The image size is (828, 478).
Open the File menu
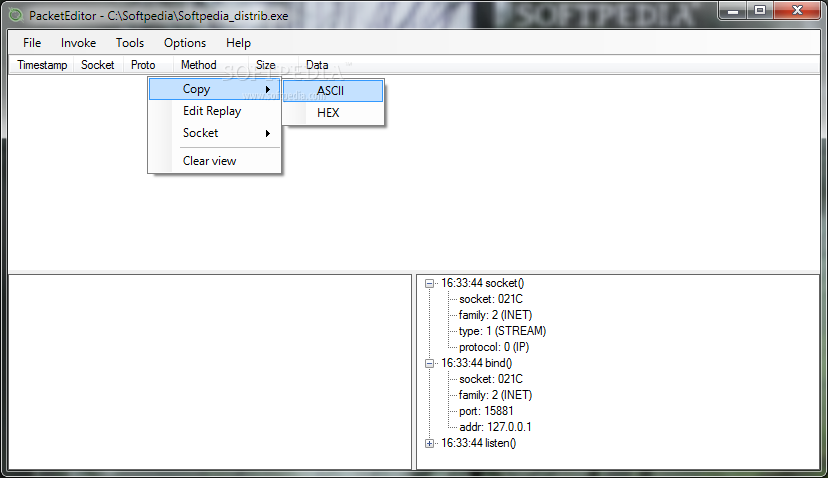32,43
